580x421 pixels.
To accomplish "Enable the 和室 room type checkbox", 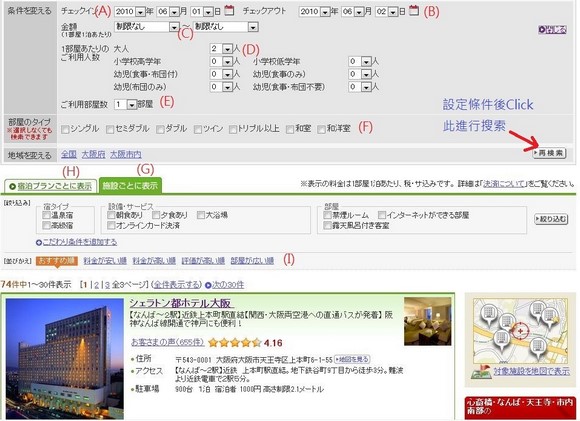I will (290, 129).
